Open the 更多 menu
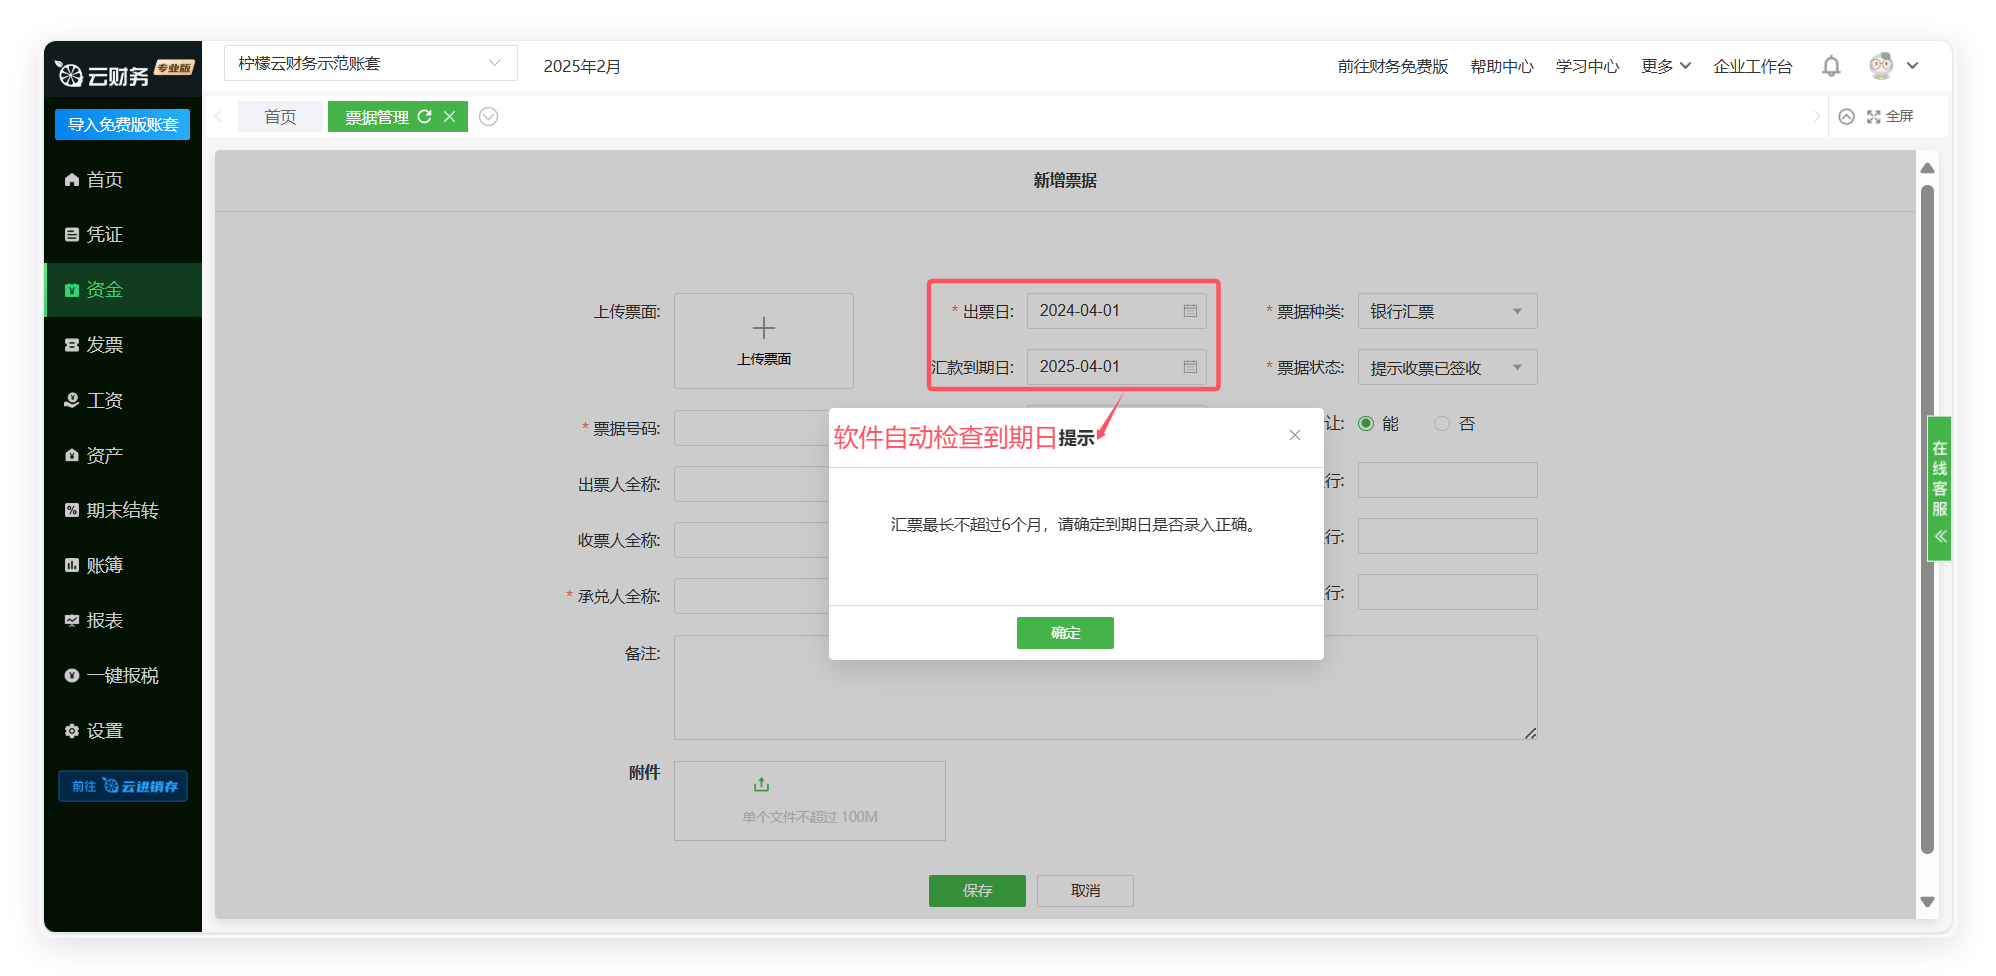1996x976 pixels. click(x=1665, y=66)
